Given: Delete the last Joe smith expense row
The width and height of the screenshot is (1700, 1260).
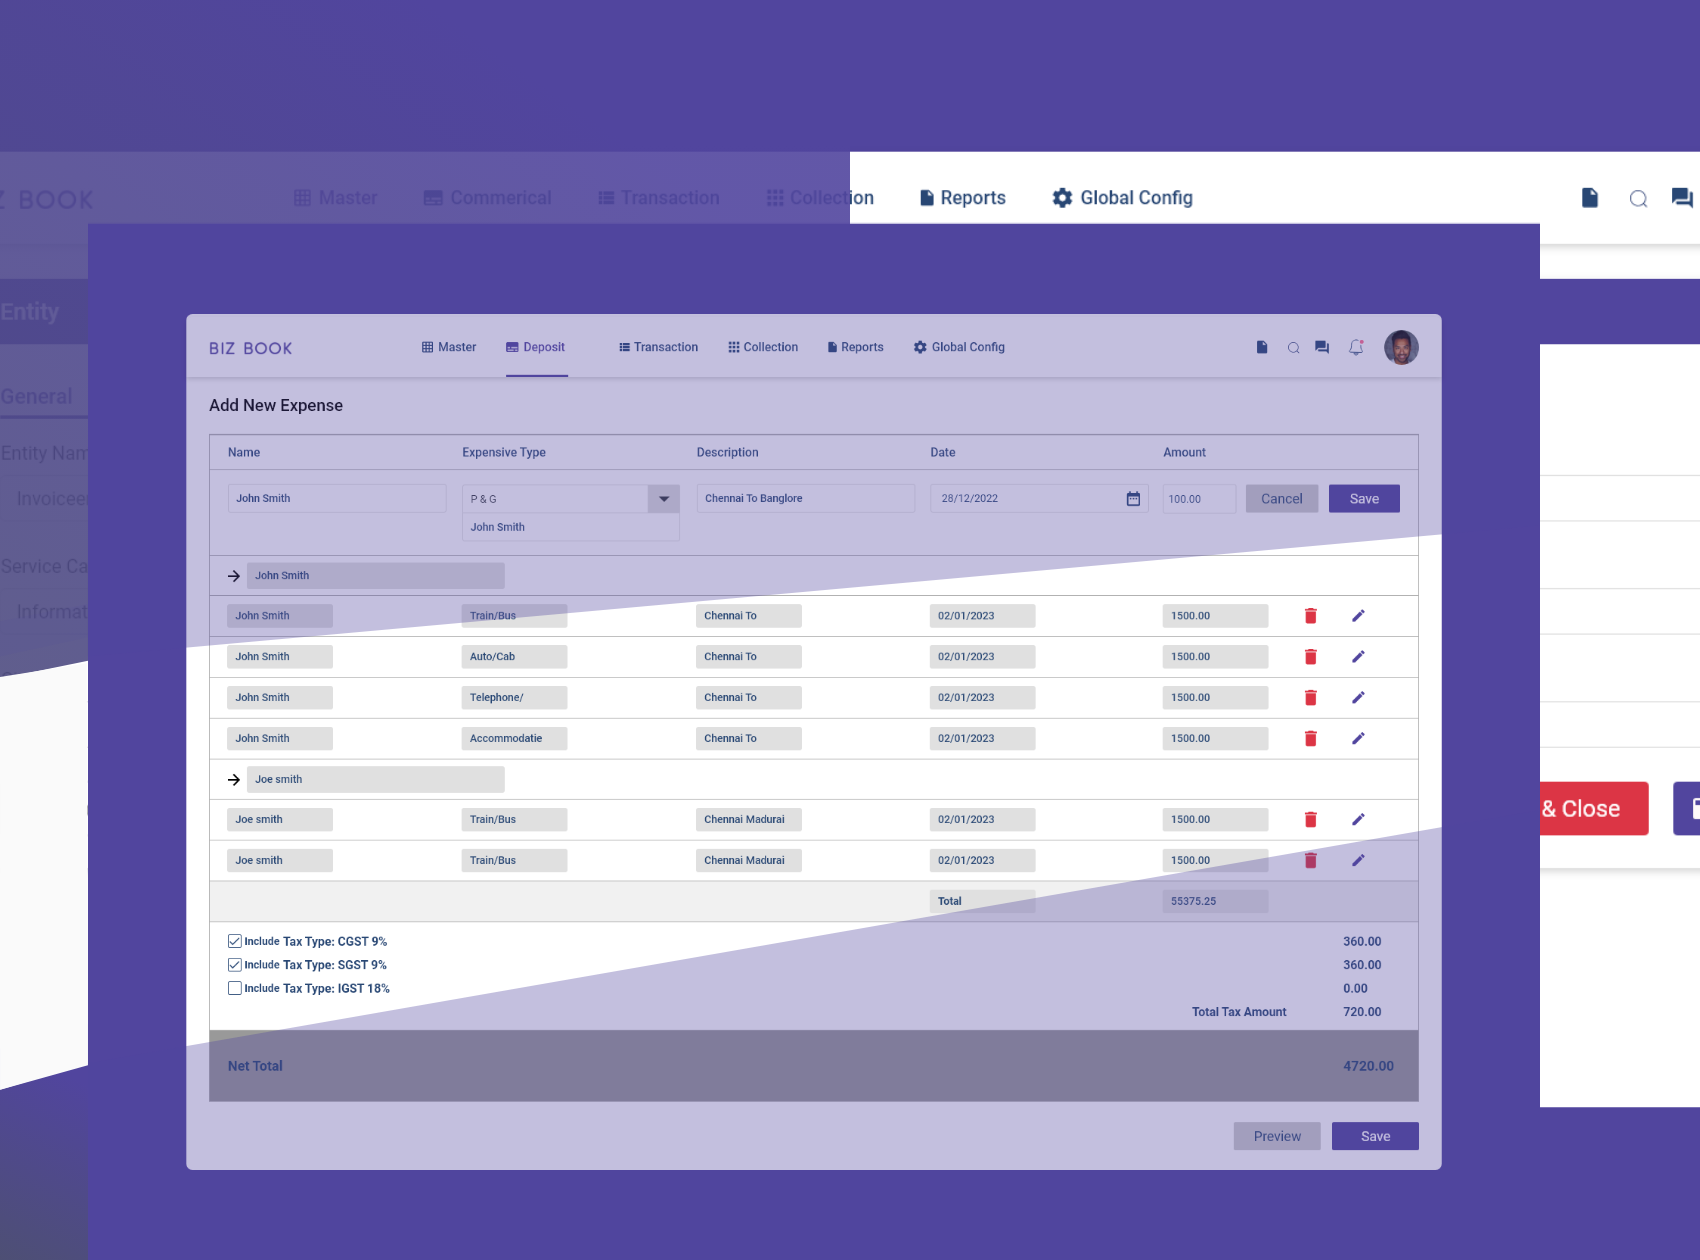Looking at the screenshot, I should (1310, 861).
